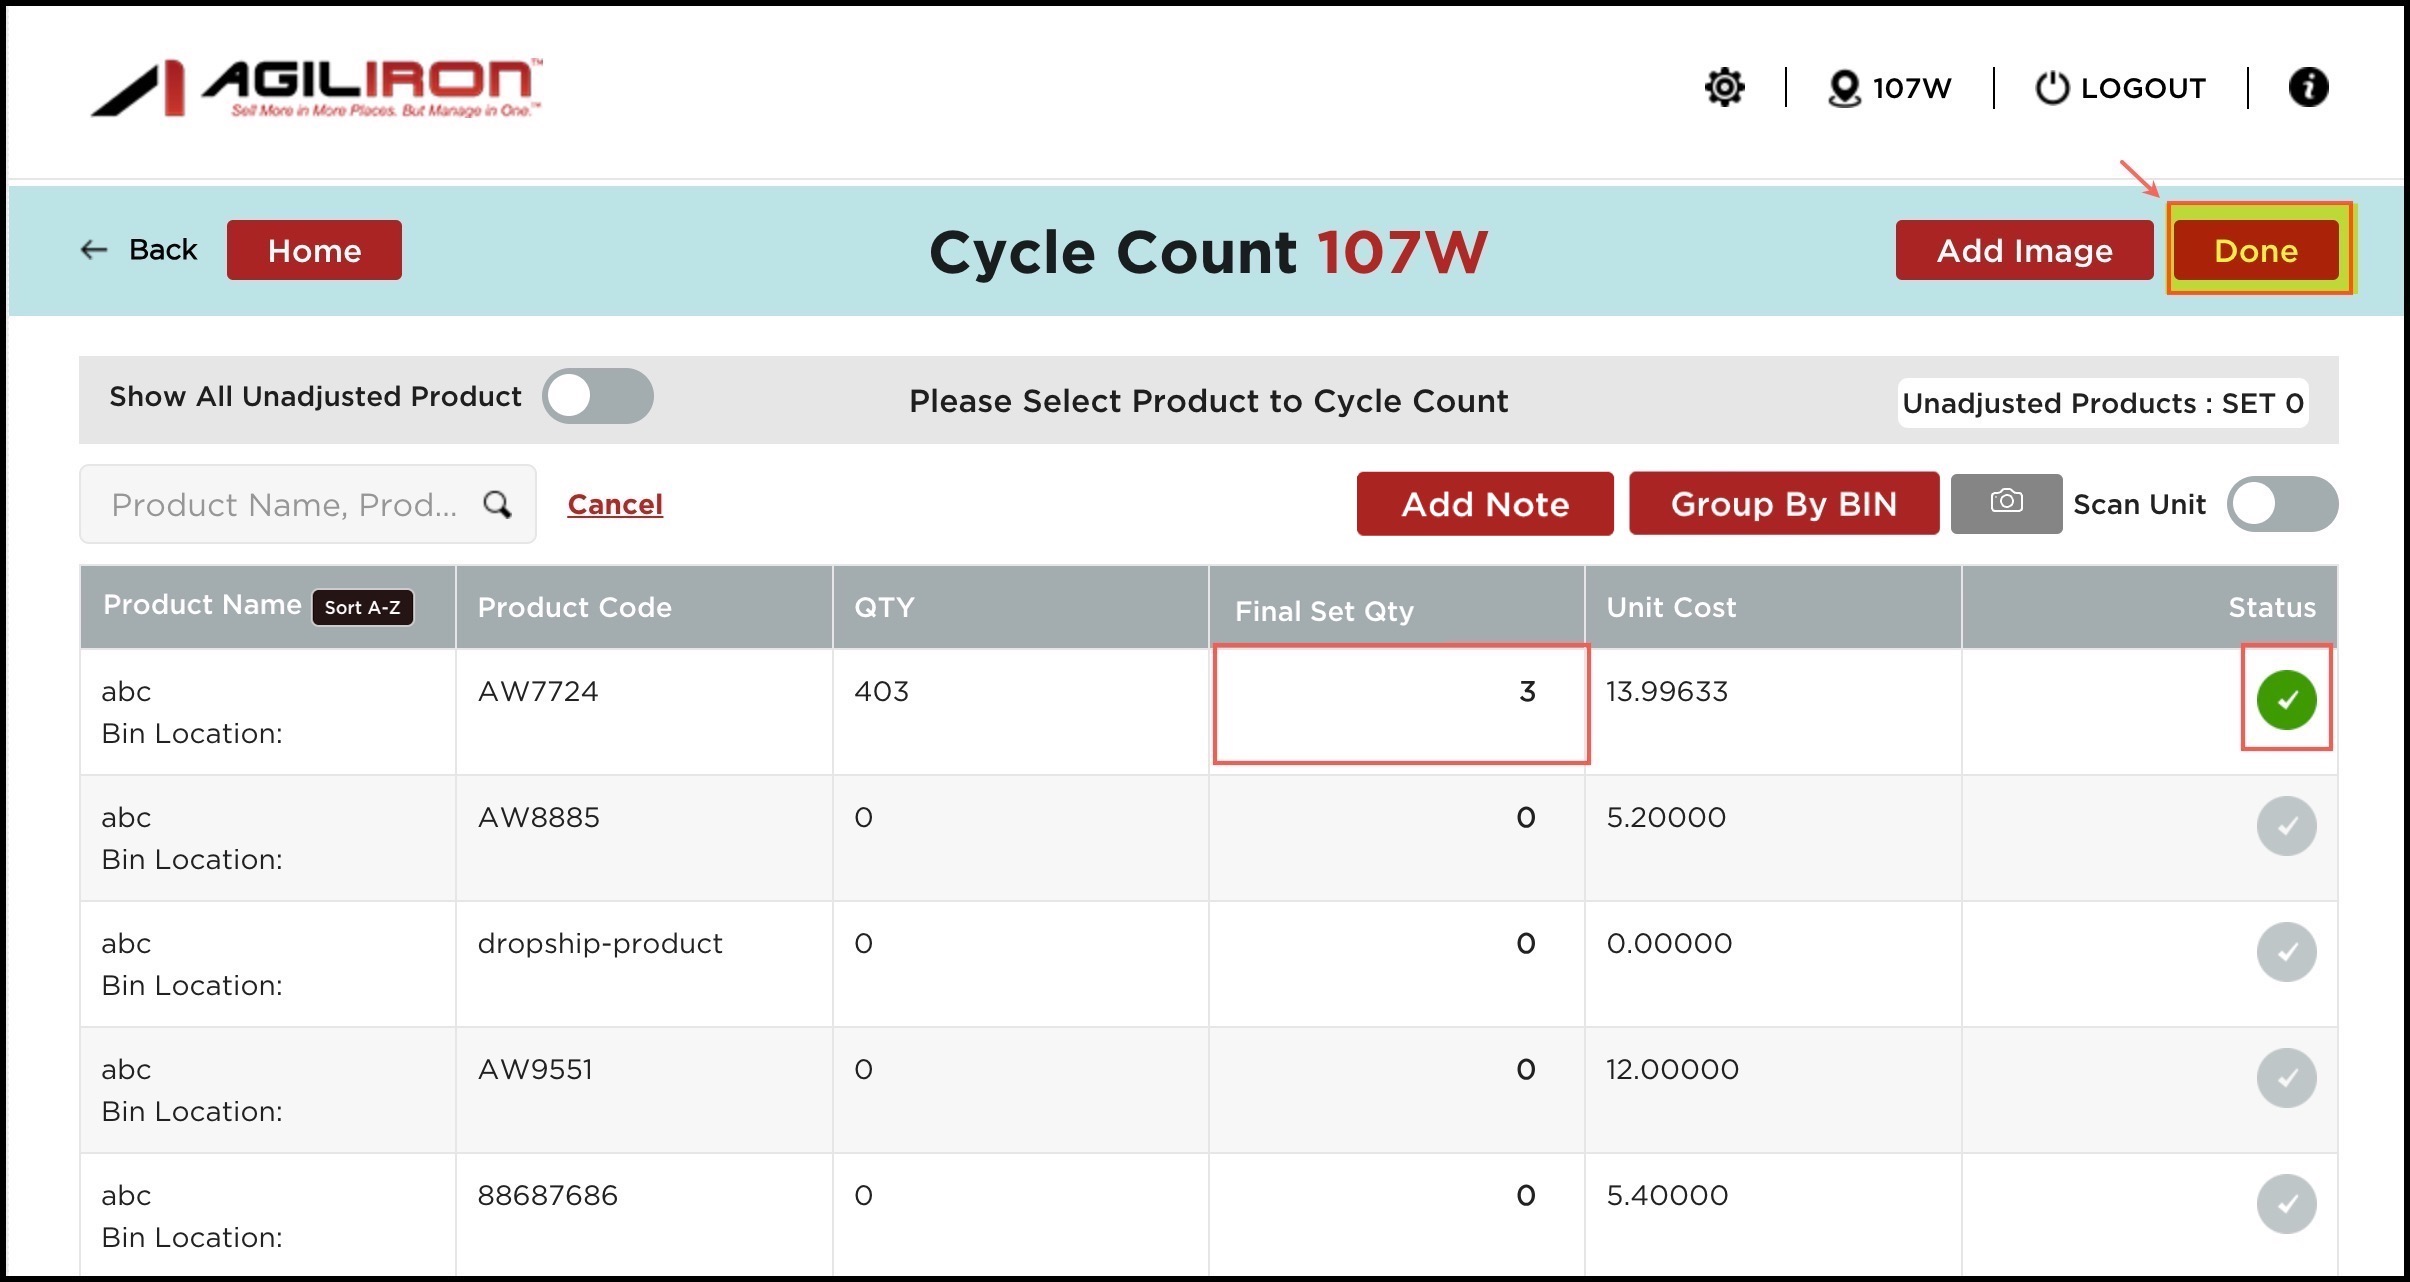Screen dimensions: 2410x1282
Task: Enable the Scan Unit toggle
Action: coord(2281,503)
